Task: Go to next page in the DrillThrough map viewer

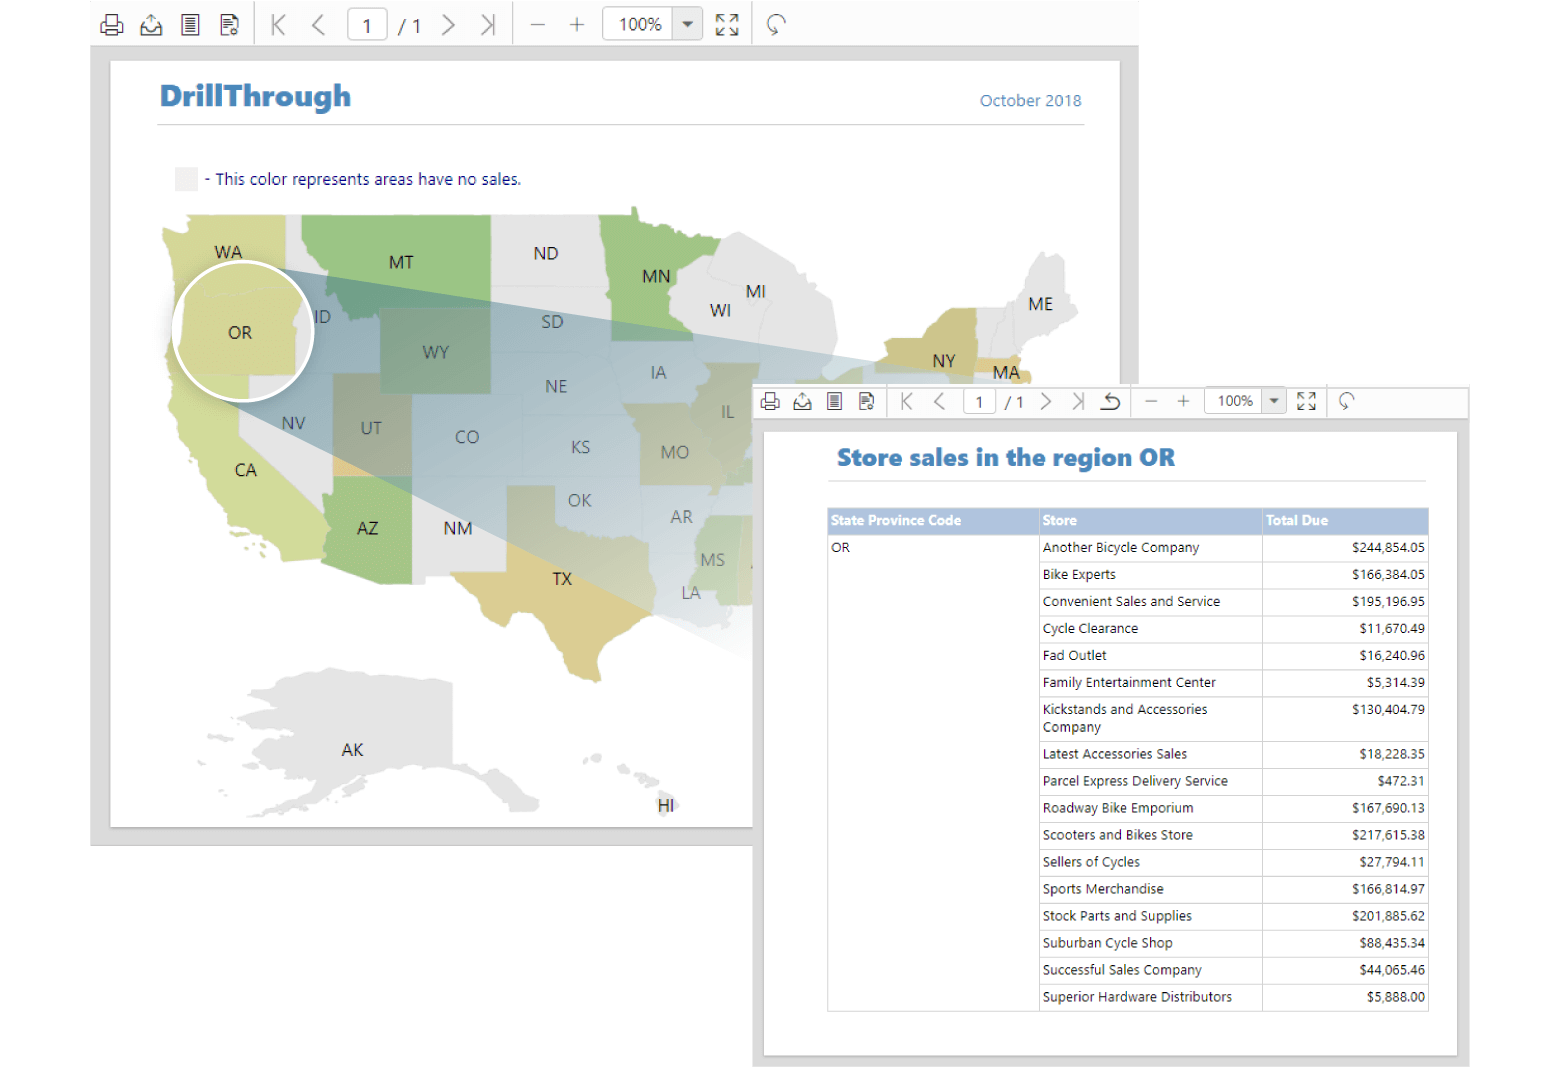Action: point(448,25)
